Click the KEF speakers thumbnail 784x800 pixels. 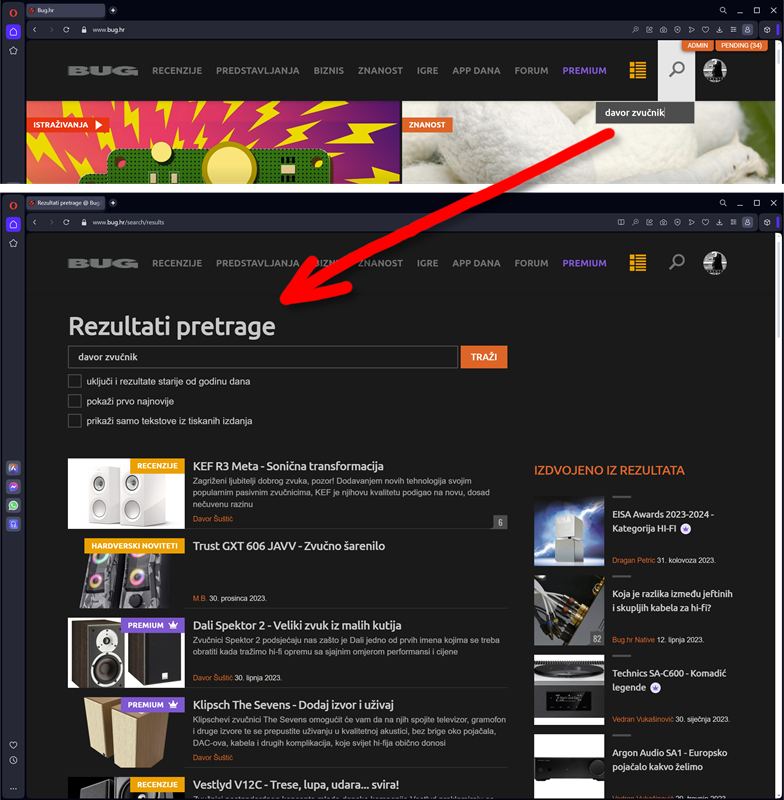pyautogui.click(x=126, y=493)
